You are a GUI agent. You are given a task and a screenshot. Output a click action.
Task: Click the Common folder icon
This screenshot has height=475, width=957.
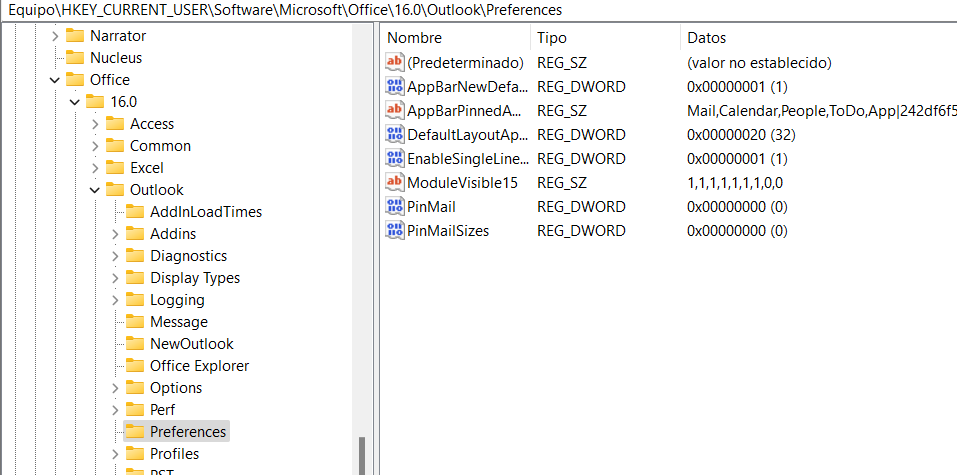click(x=115, y=145)
